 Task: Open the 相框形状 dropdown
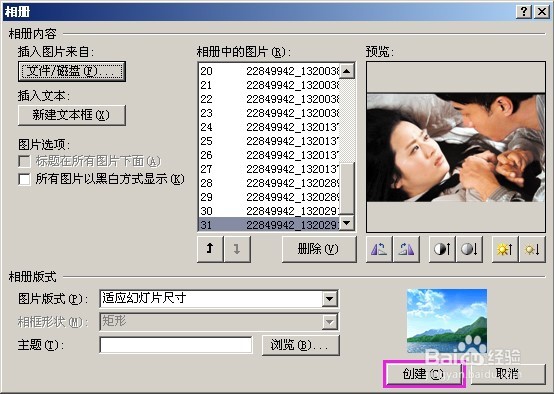(x=329, y=322)
